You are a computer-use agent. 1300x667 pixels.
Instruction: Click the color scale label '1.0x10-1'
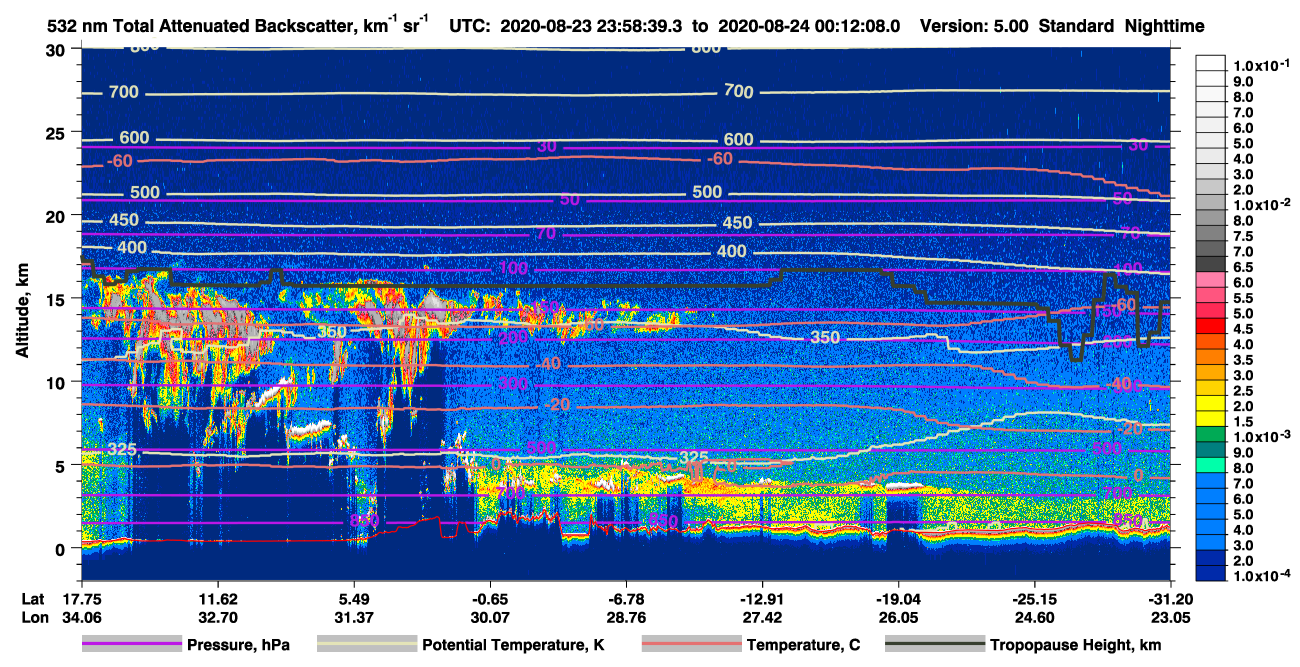pos(1262,65)
